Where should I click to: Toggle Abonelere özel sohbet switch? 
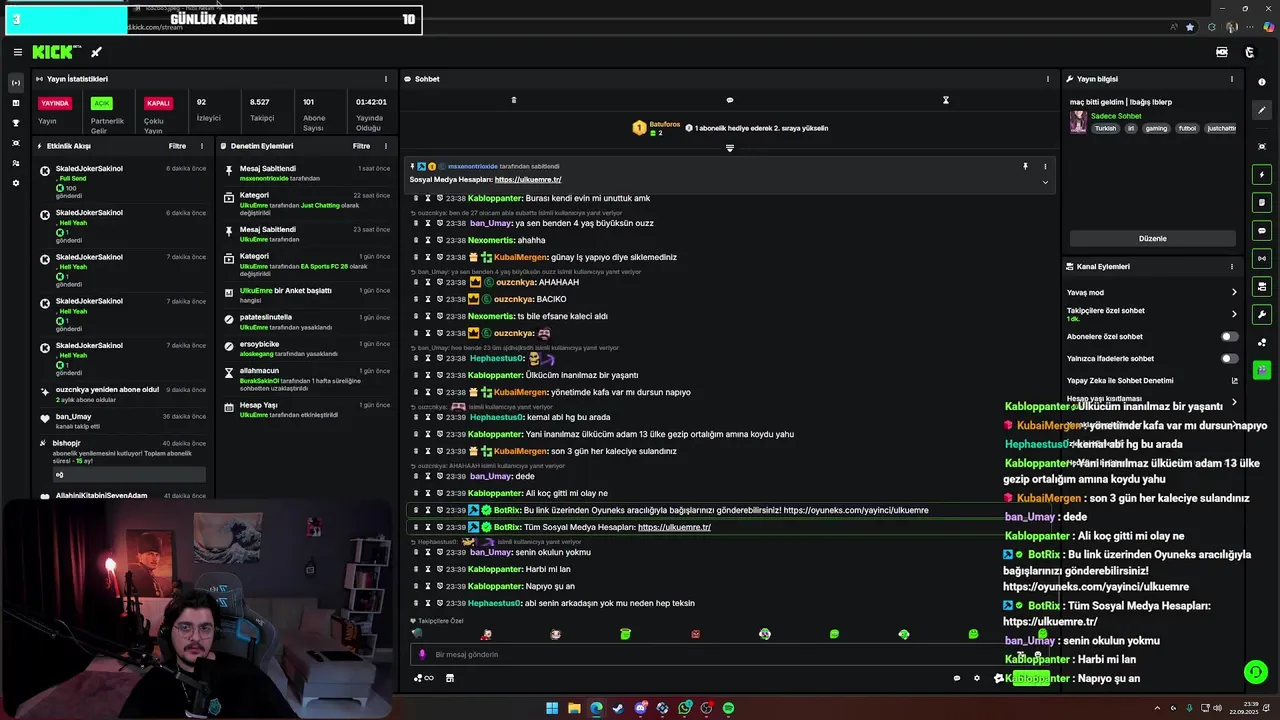(1229, 337)
